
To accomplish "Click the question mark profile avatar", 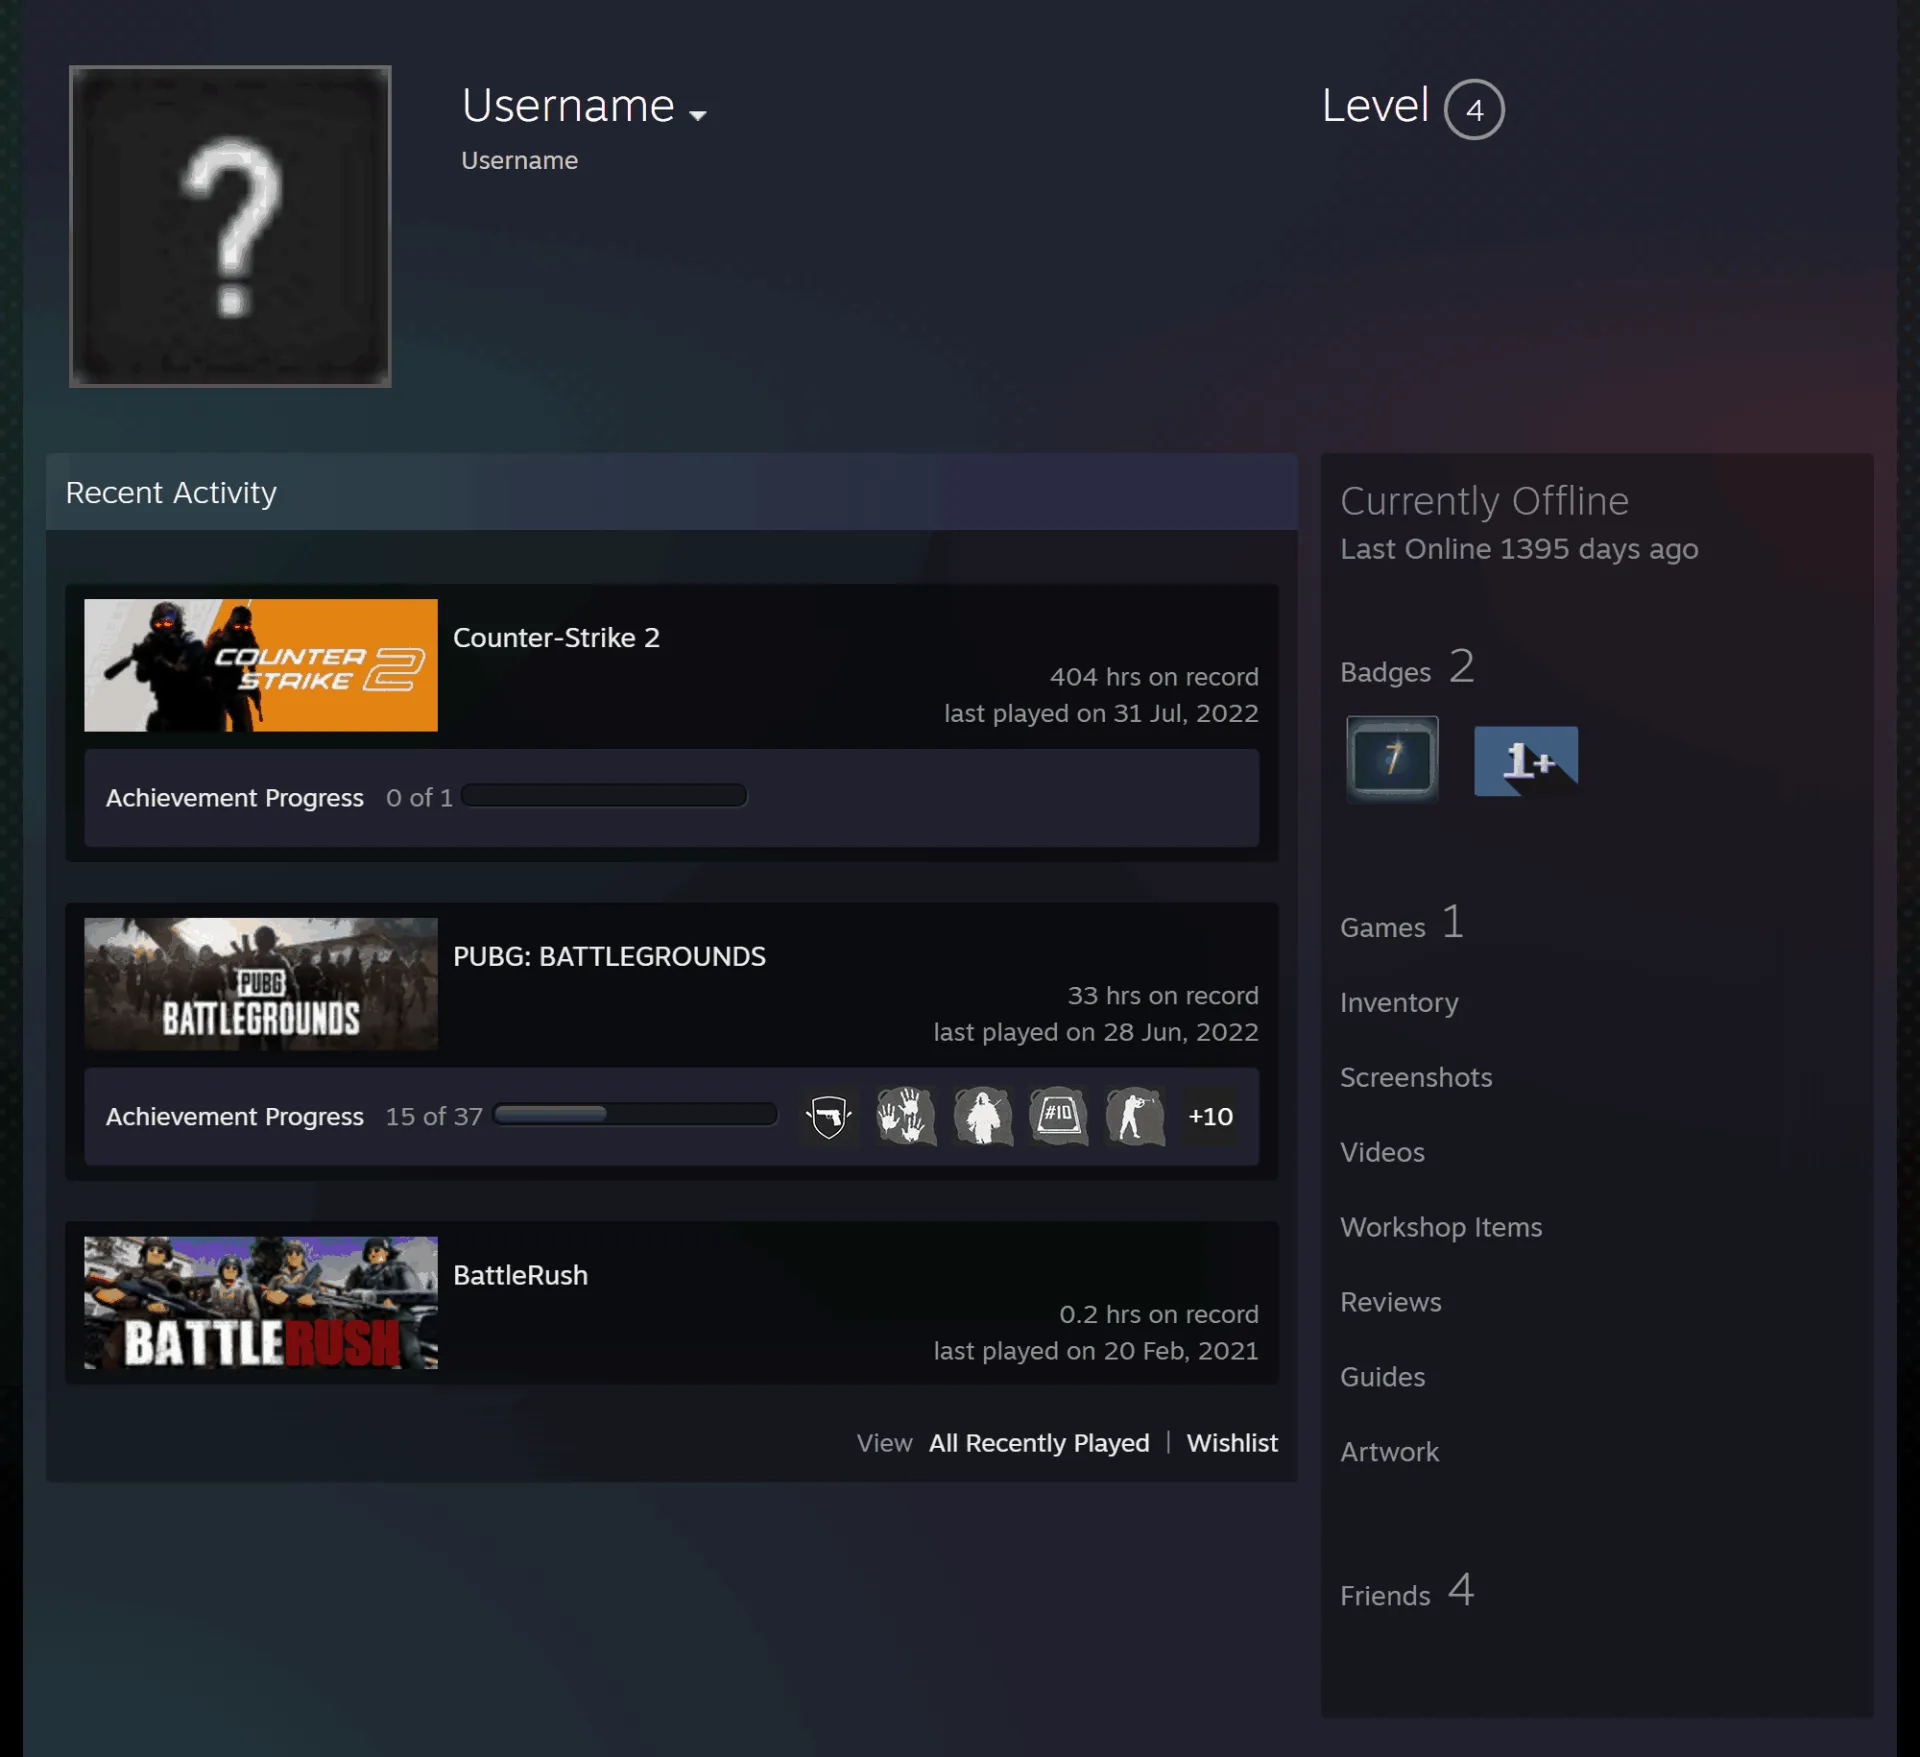I will click(x=230, y=226).
